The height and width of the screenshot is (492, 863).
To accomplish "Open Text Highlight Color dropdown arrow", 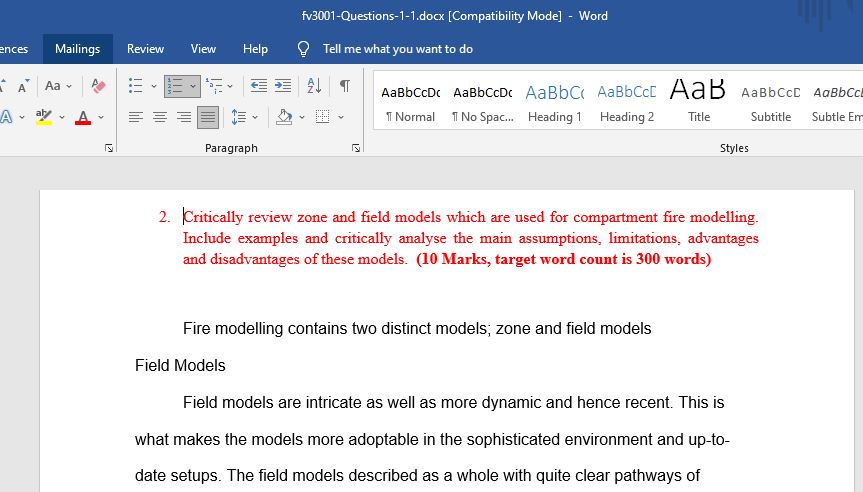I will [x=62, y=117].
